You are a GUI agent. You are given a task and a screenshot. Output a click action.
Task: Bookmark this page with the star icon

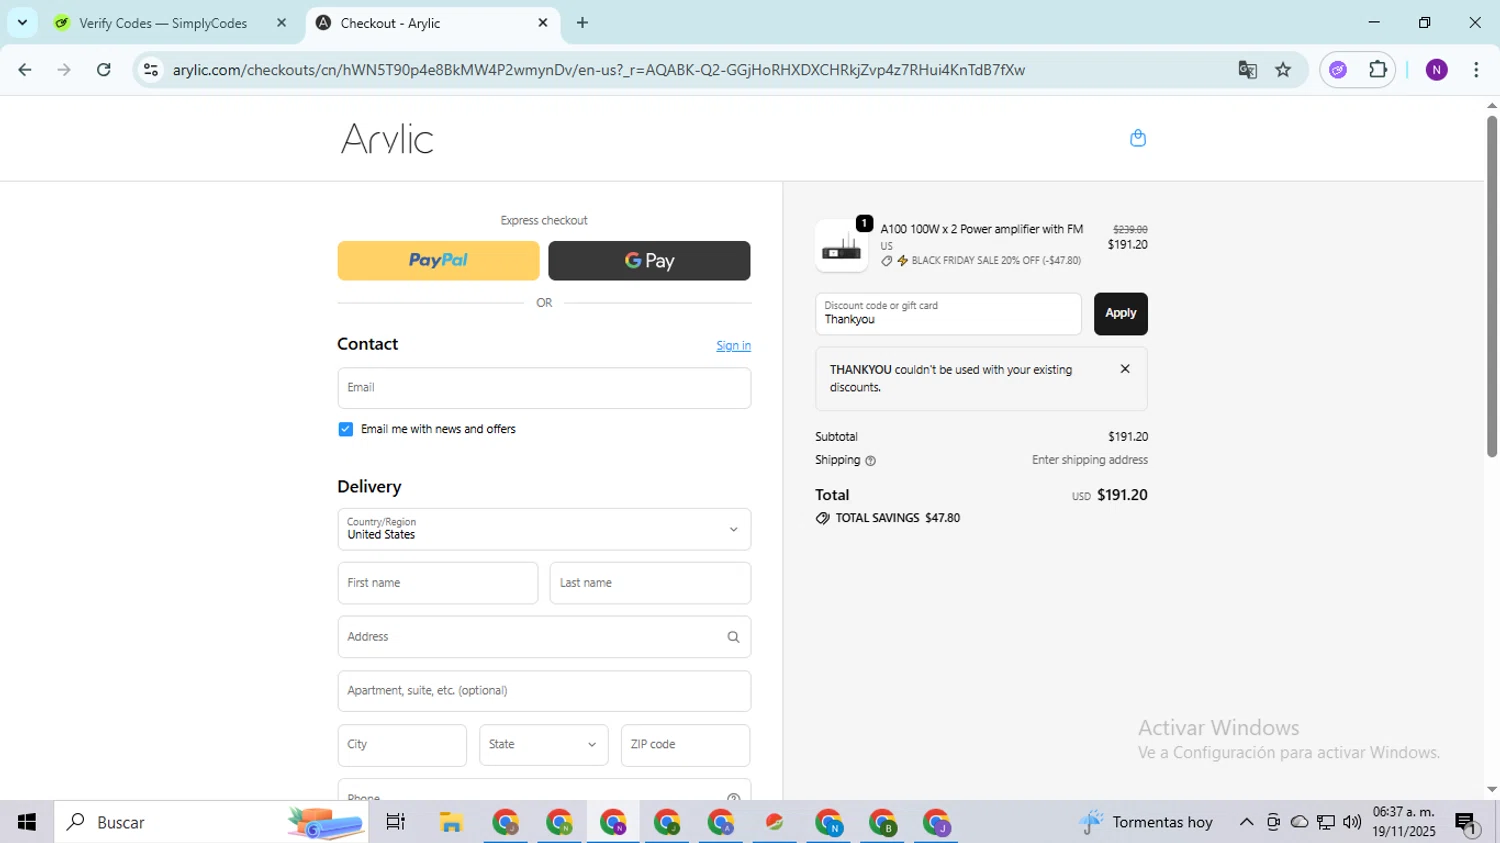point(1283,70)
